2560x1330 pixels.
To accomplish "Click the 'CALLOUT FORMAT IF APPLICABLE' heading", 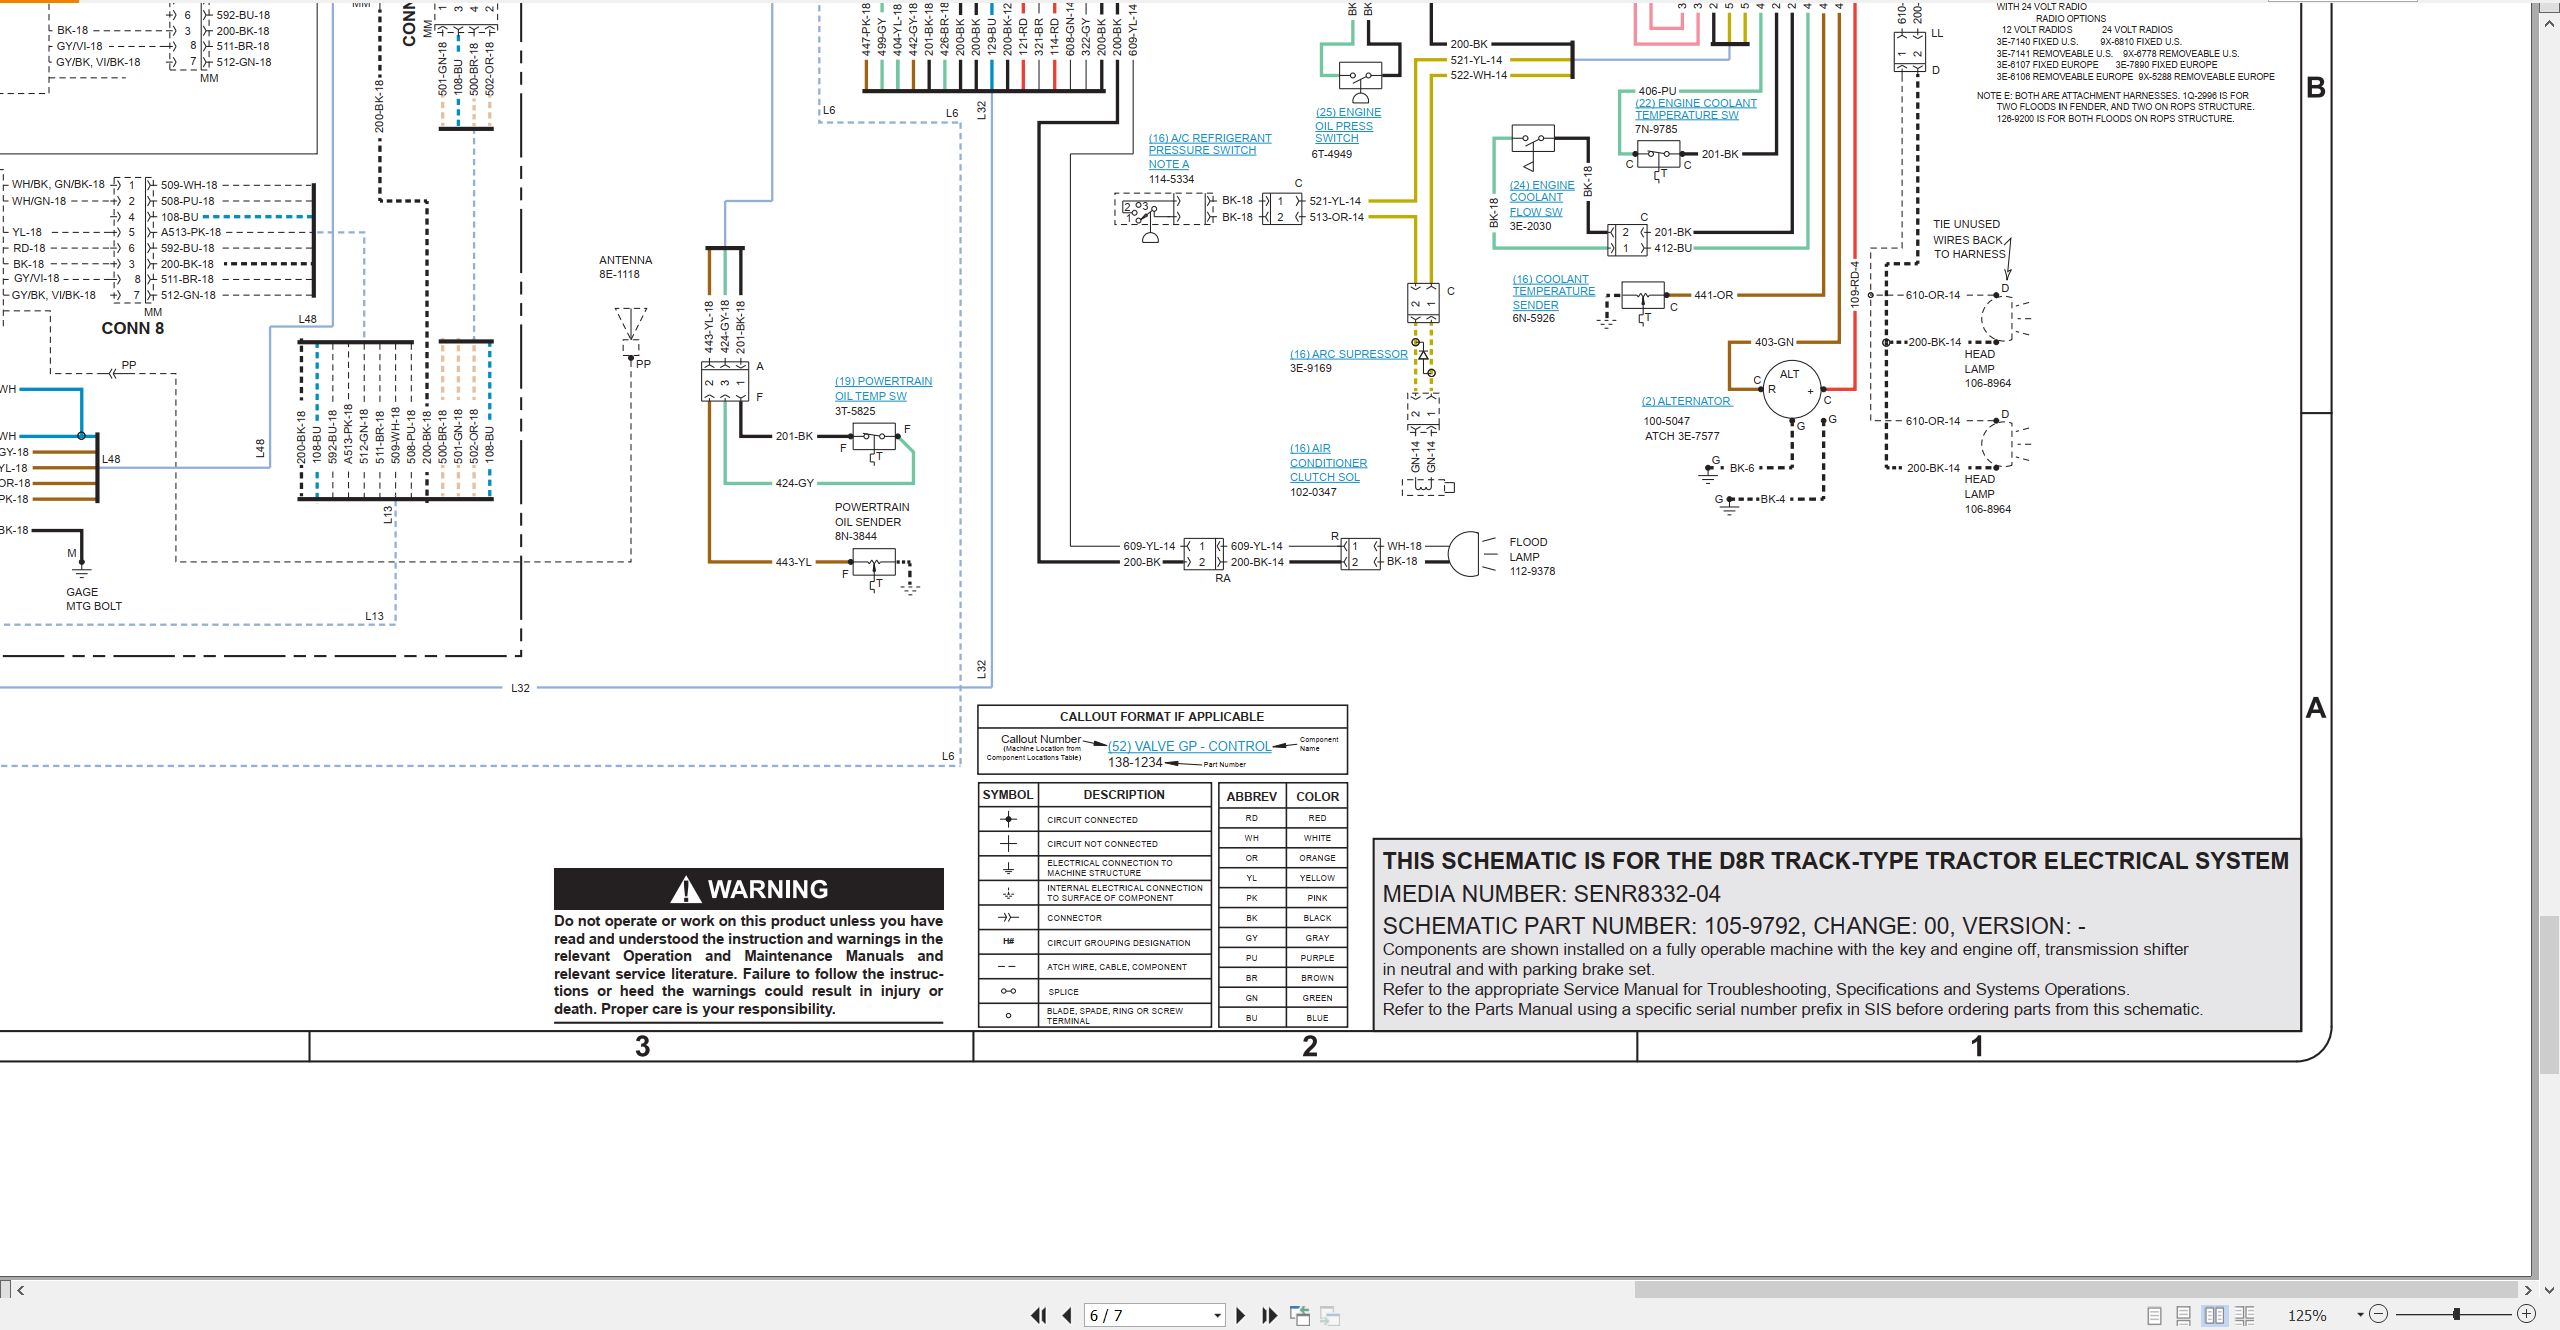I will pos(1161,717).
